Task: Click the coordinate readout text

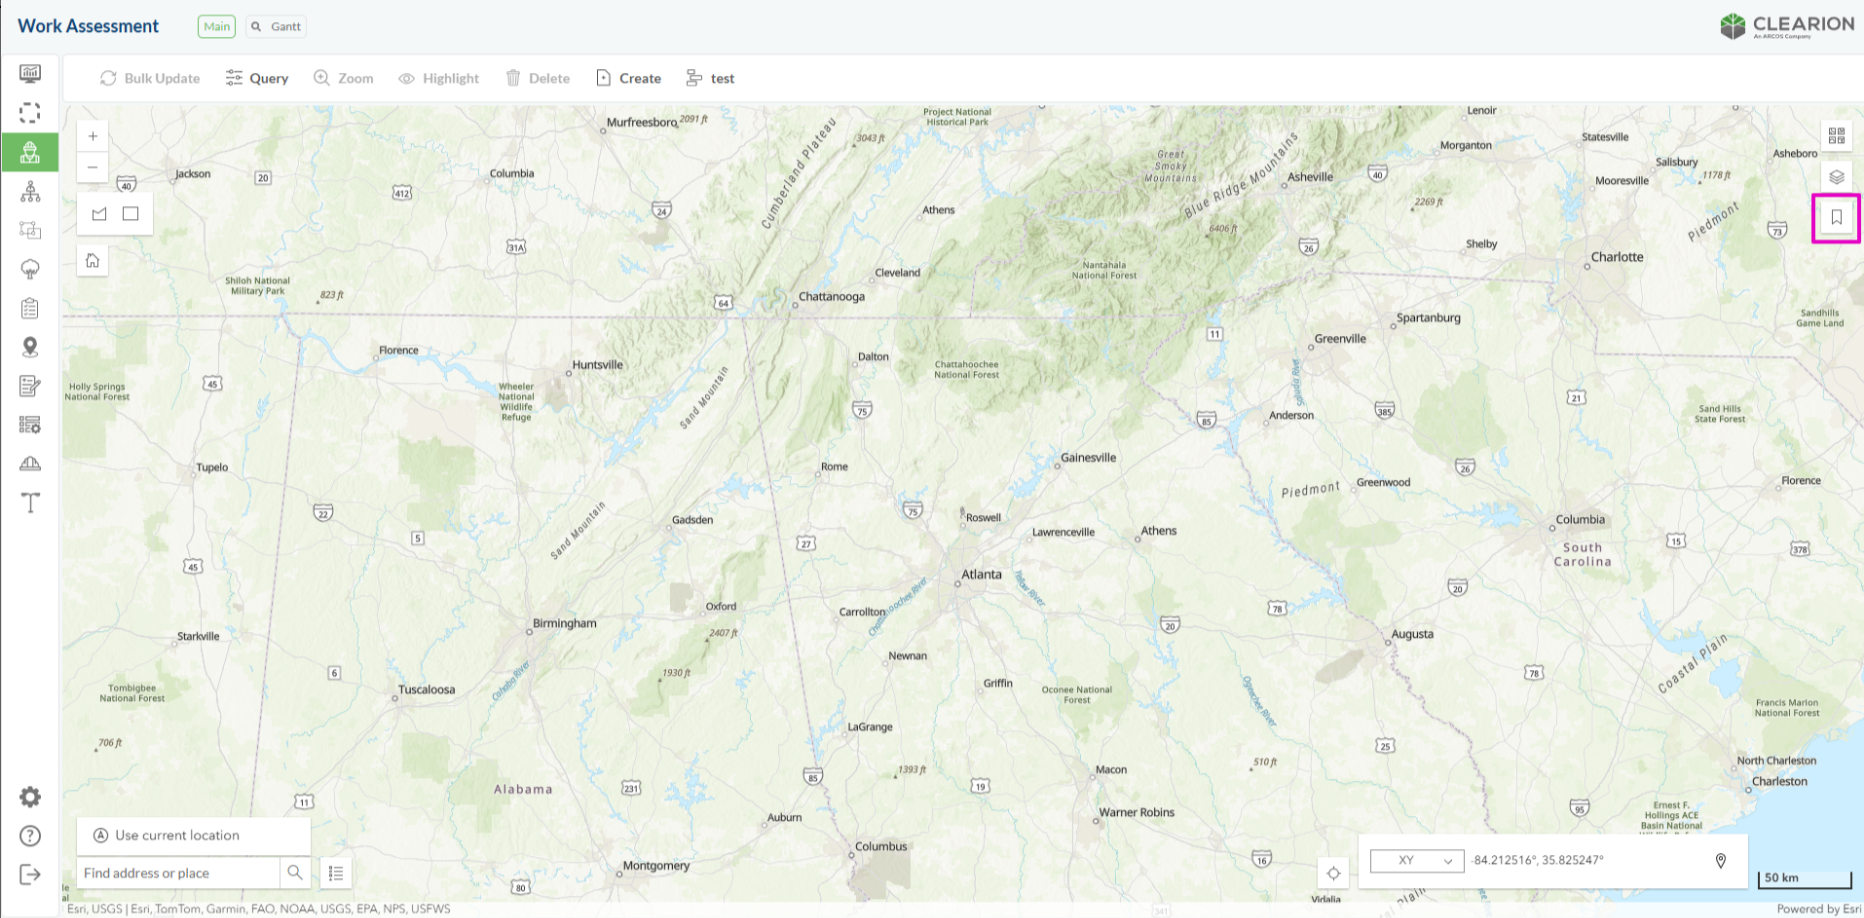Action: pyautogui.click(x=1537, y=860)
